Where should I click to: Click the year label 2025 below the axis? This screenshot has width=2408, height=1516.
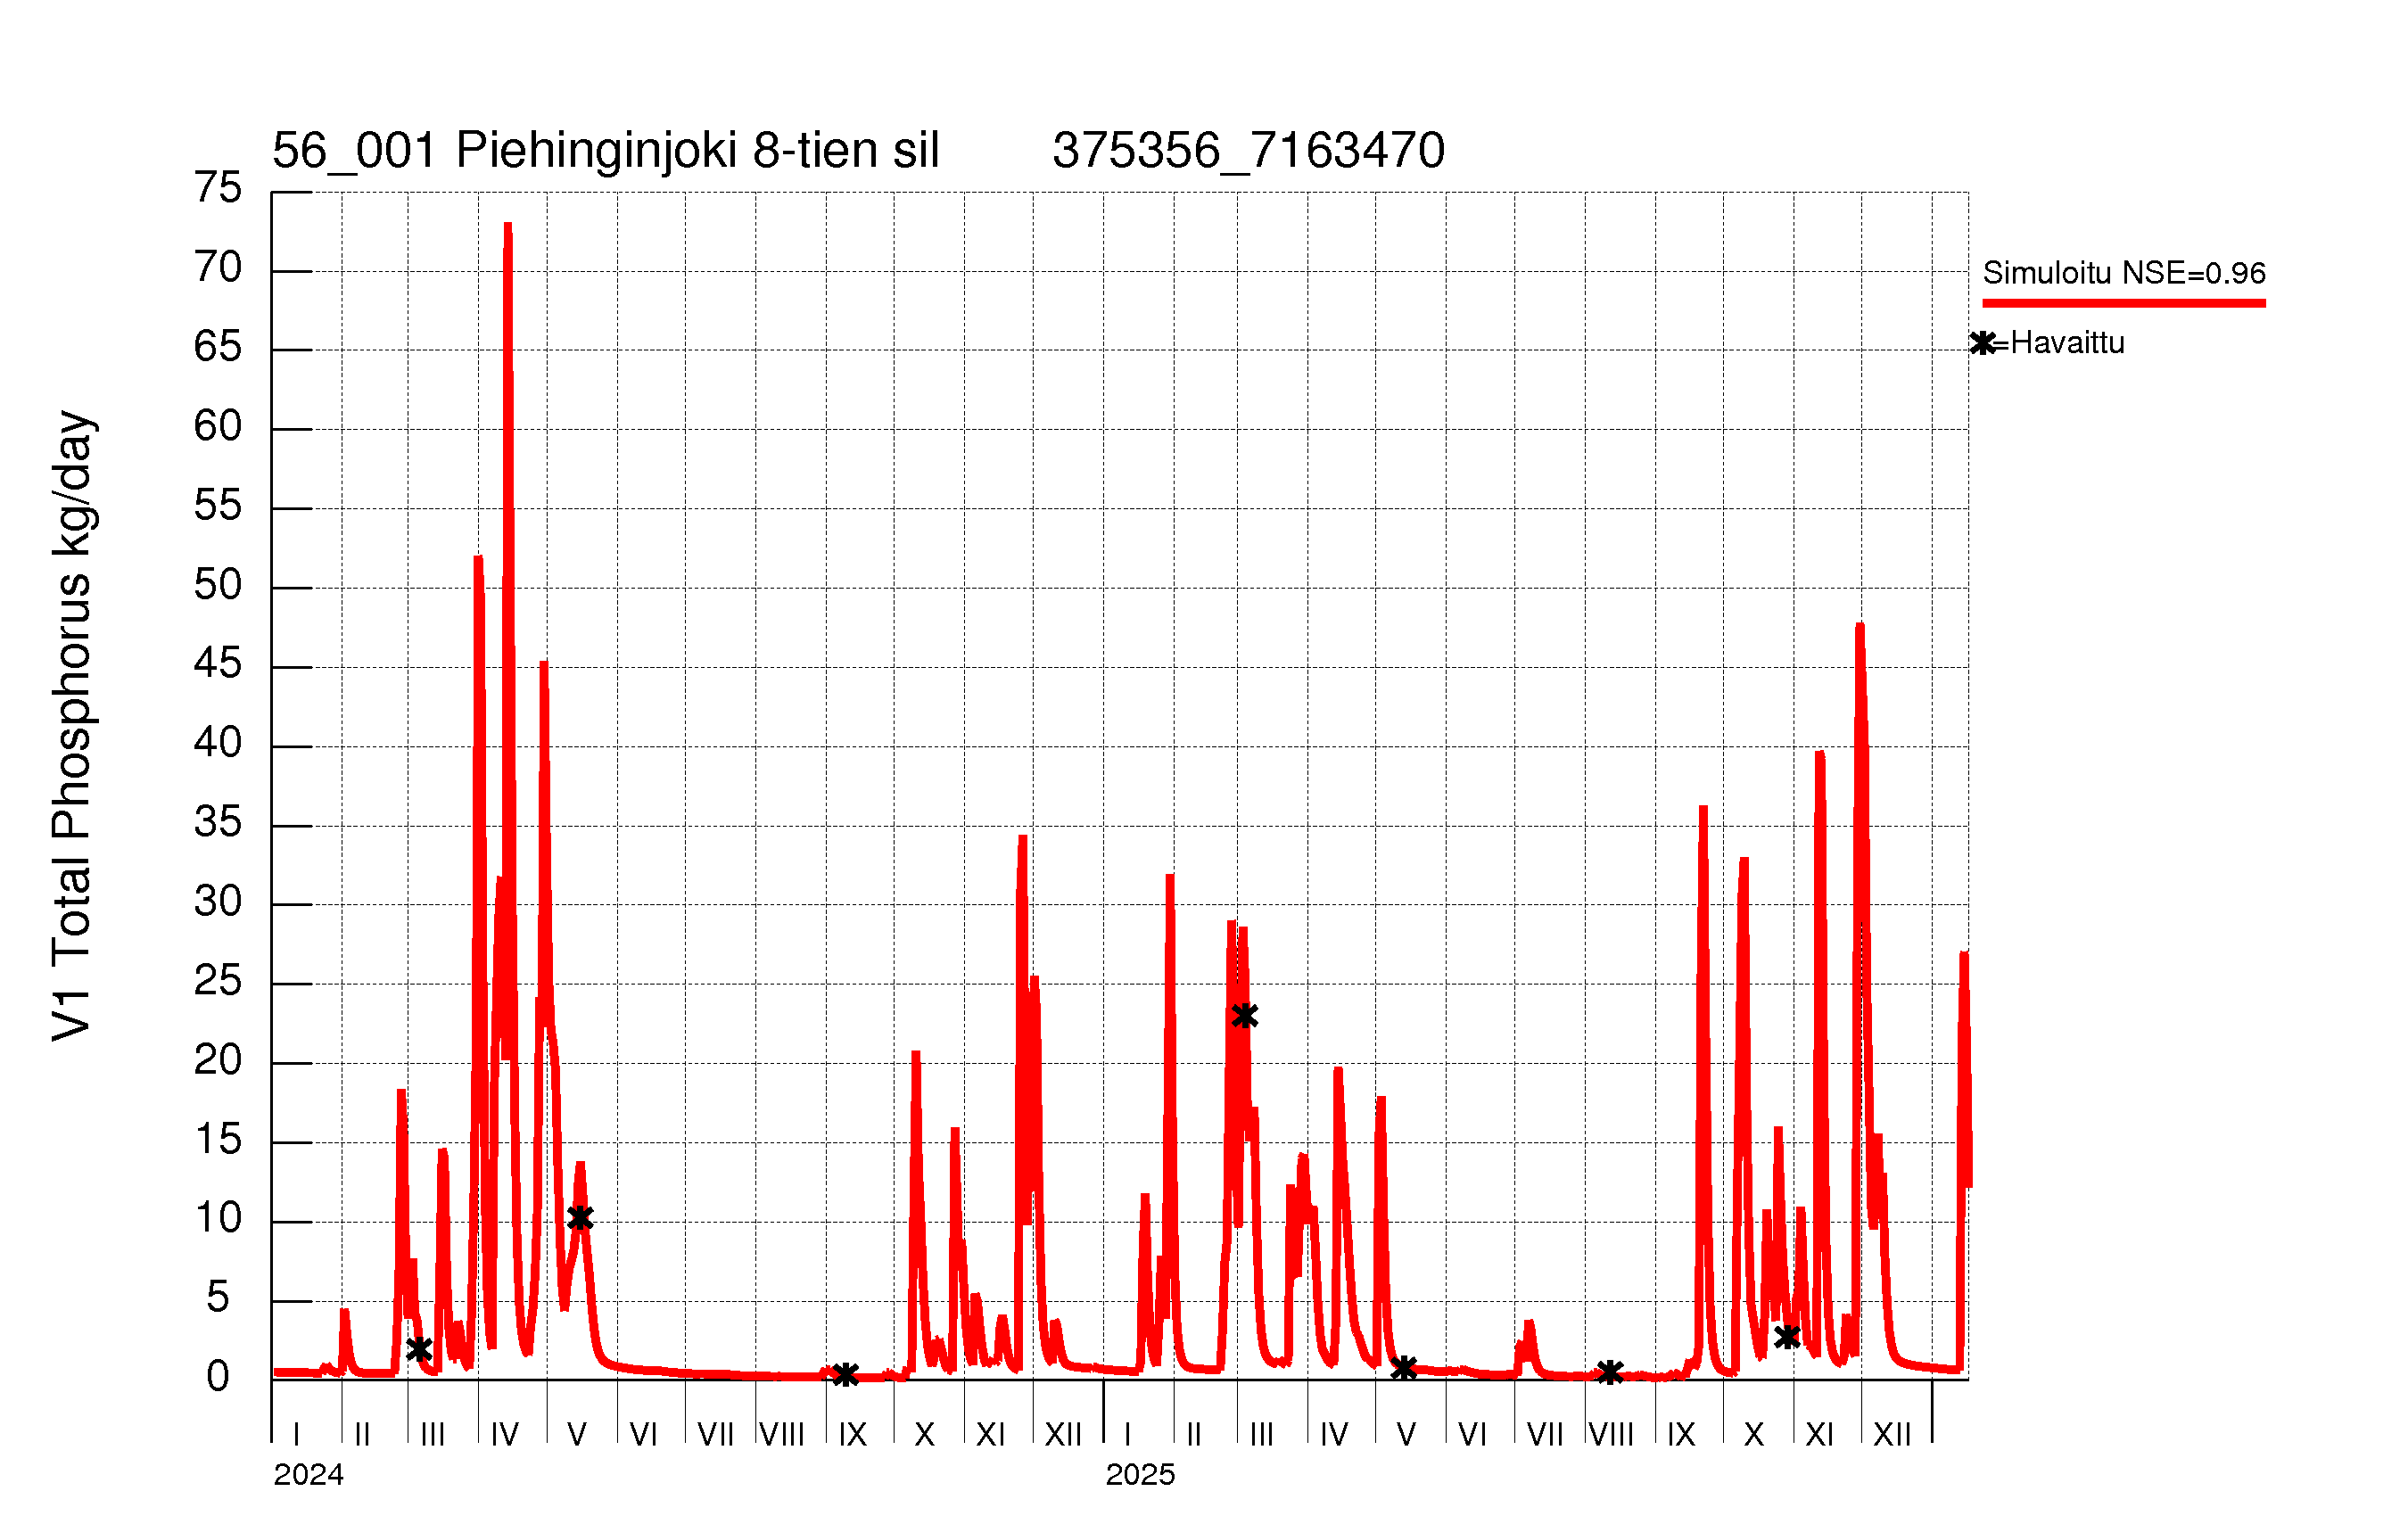[1140, 1475]
